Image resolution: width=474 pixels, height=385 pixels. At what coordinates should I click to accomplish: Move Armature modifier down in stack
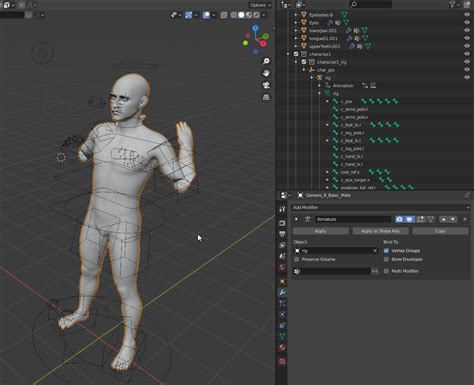click(453, 219)
